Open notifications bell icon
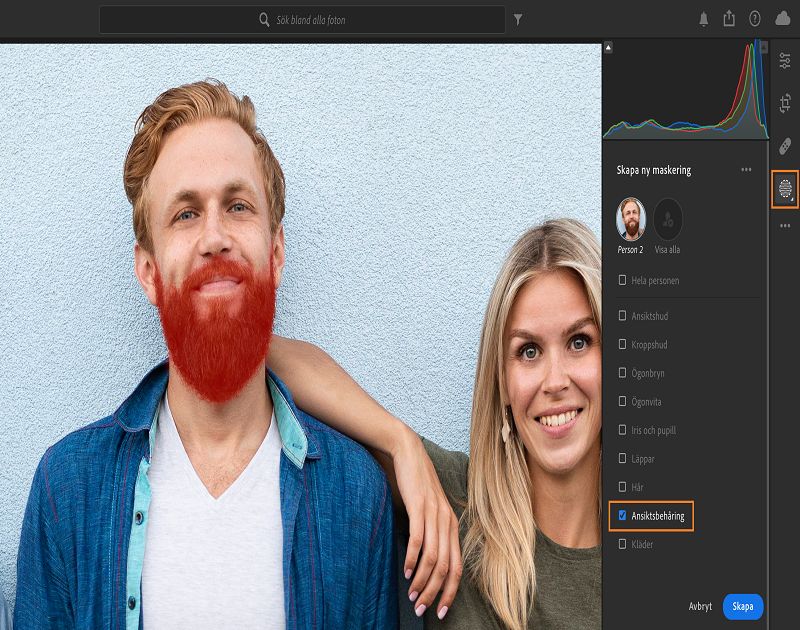800x630 pixels. (704, 19)
